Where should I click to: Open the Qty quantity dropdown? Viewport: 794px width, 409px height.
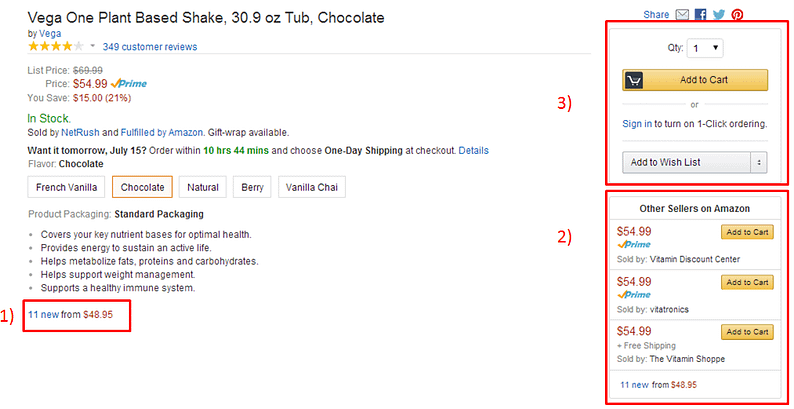coord(705,49)
